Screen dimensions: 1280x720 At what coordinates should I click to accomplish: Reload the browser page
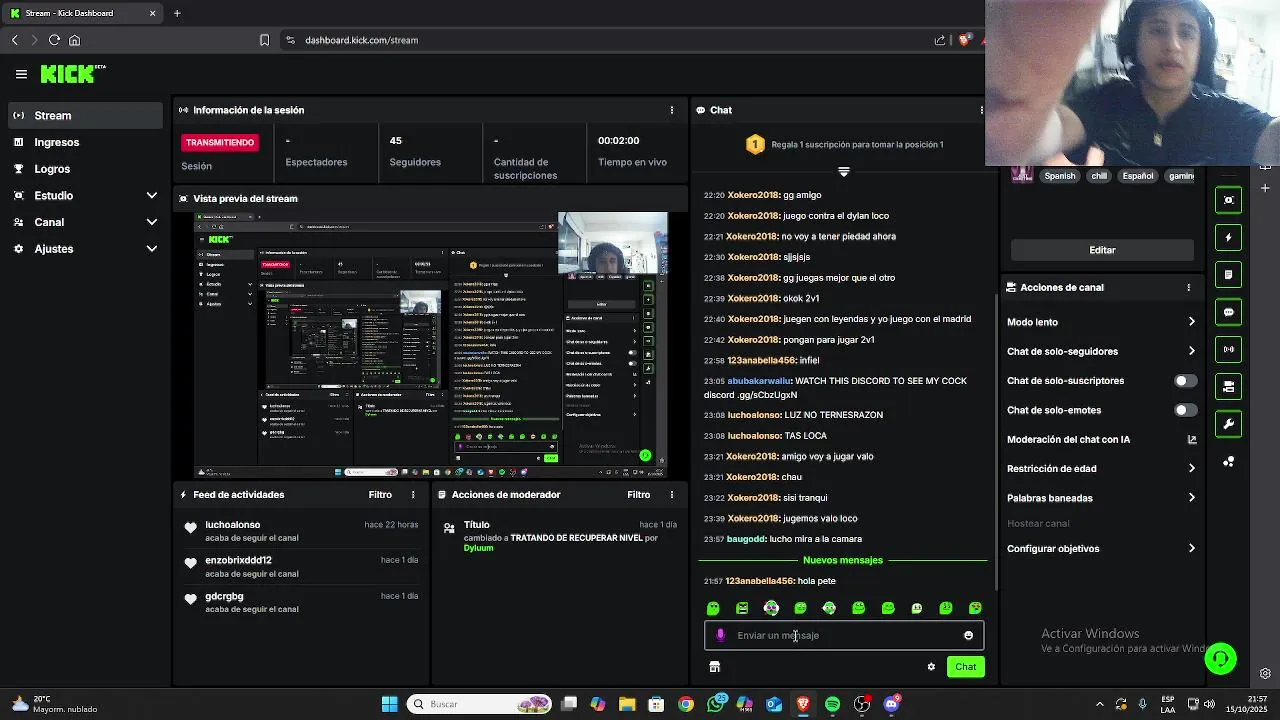pos(54,40)
